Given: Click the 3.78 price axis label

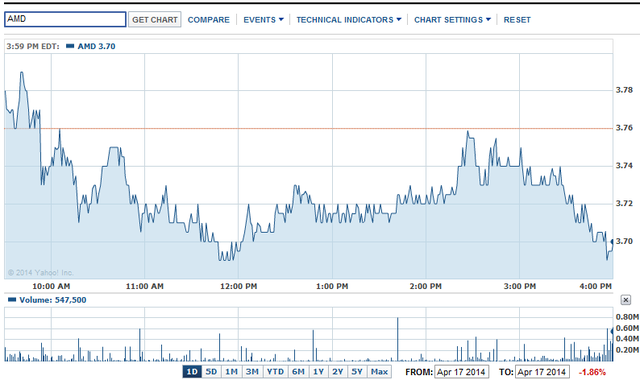Looking at the screenshot, I should coord(624,90).
